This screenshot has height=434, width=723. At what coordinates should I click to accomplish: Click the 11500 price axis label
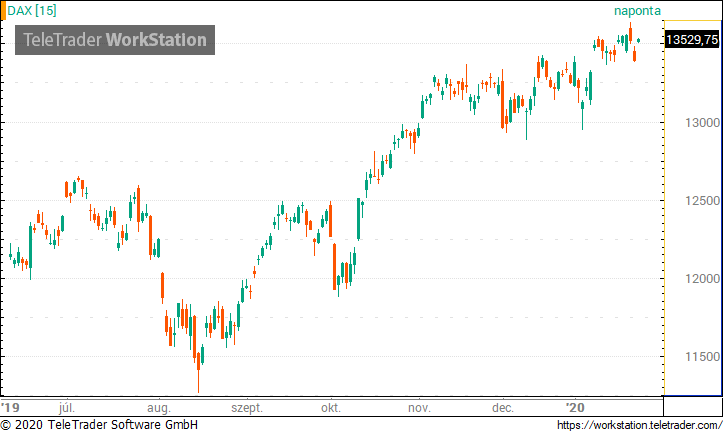702,357
